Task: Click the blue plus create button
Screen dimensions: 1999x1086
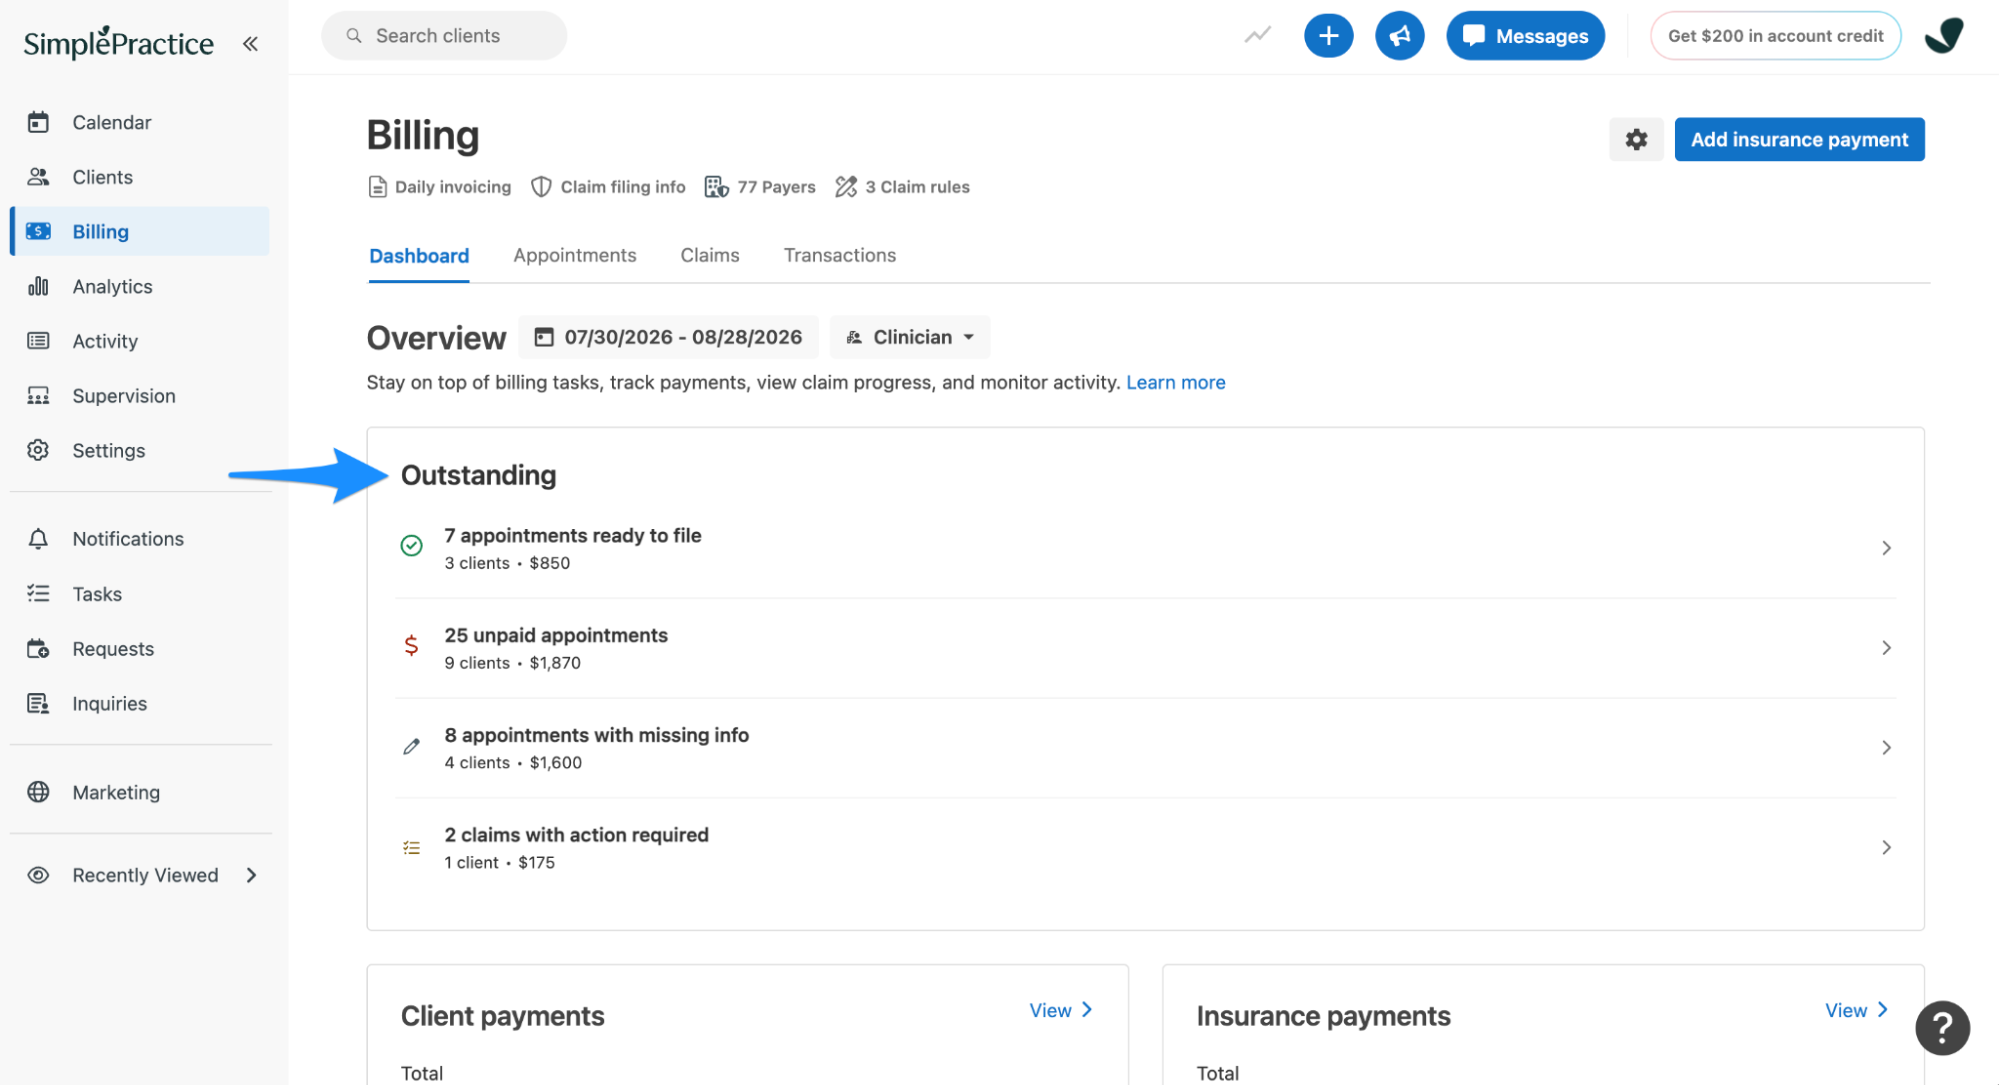Action: 1328,36
